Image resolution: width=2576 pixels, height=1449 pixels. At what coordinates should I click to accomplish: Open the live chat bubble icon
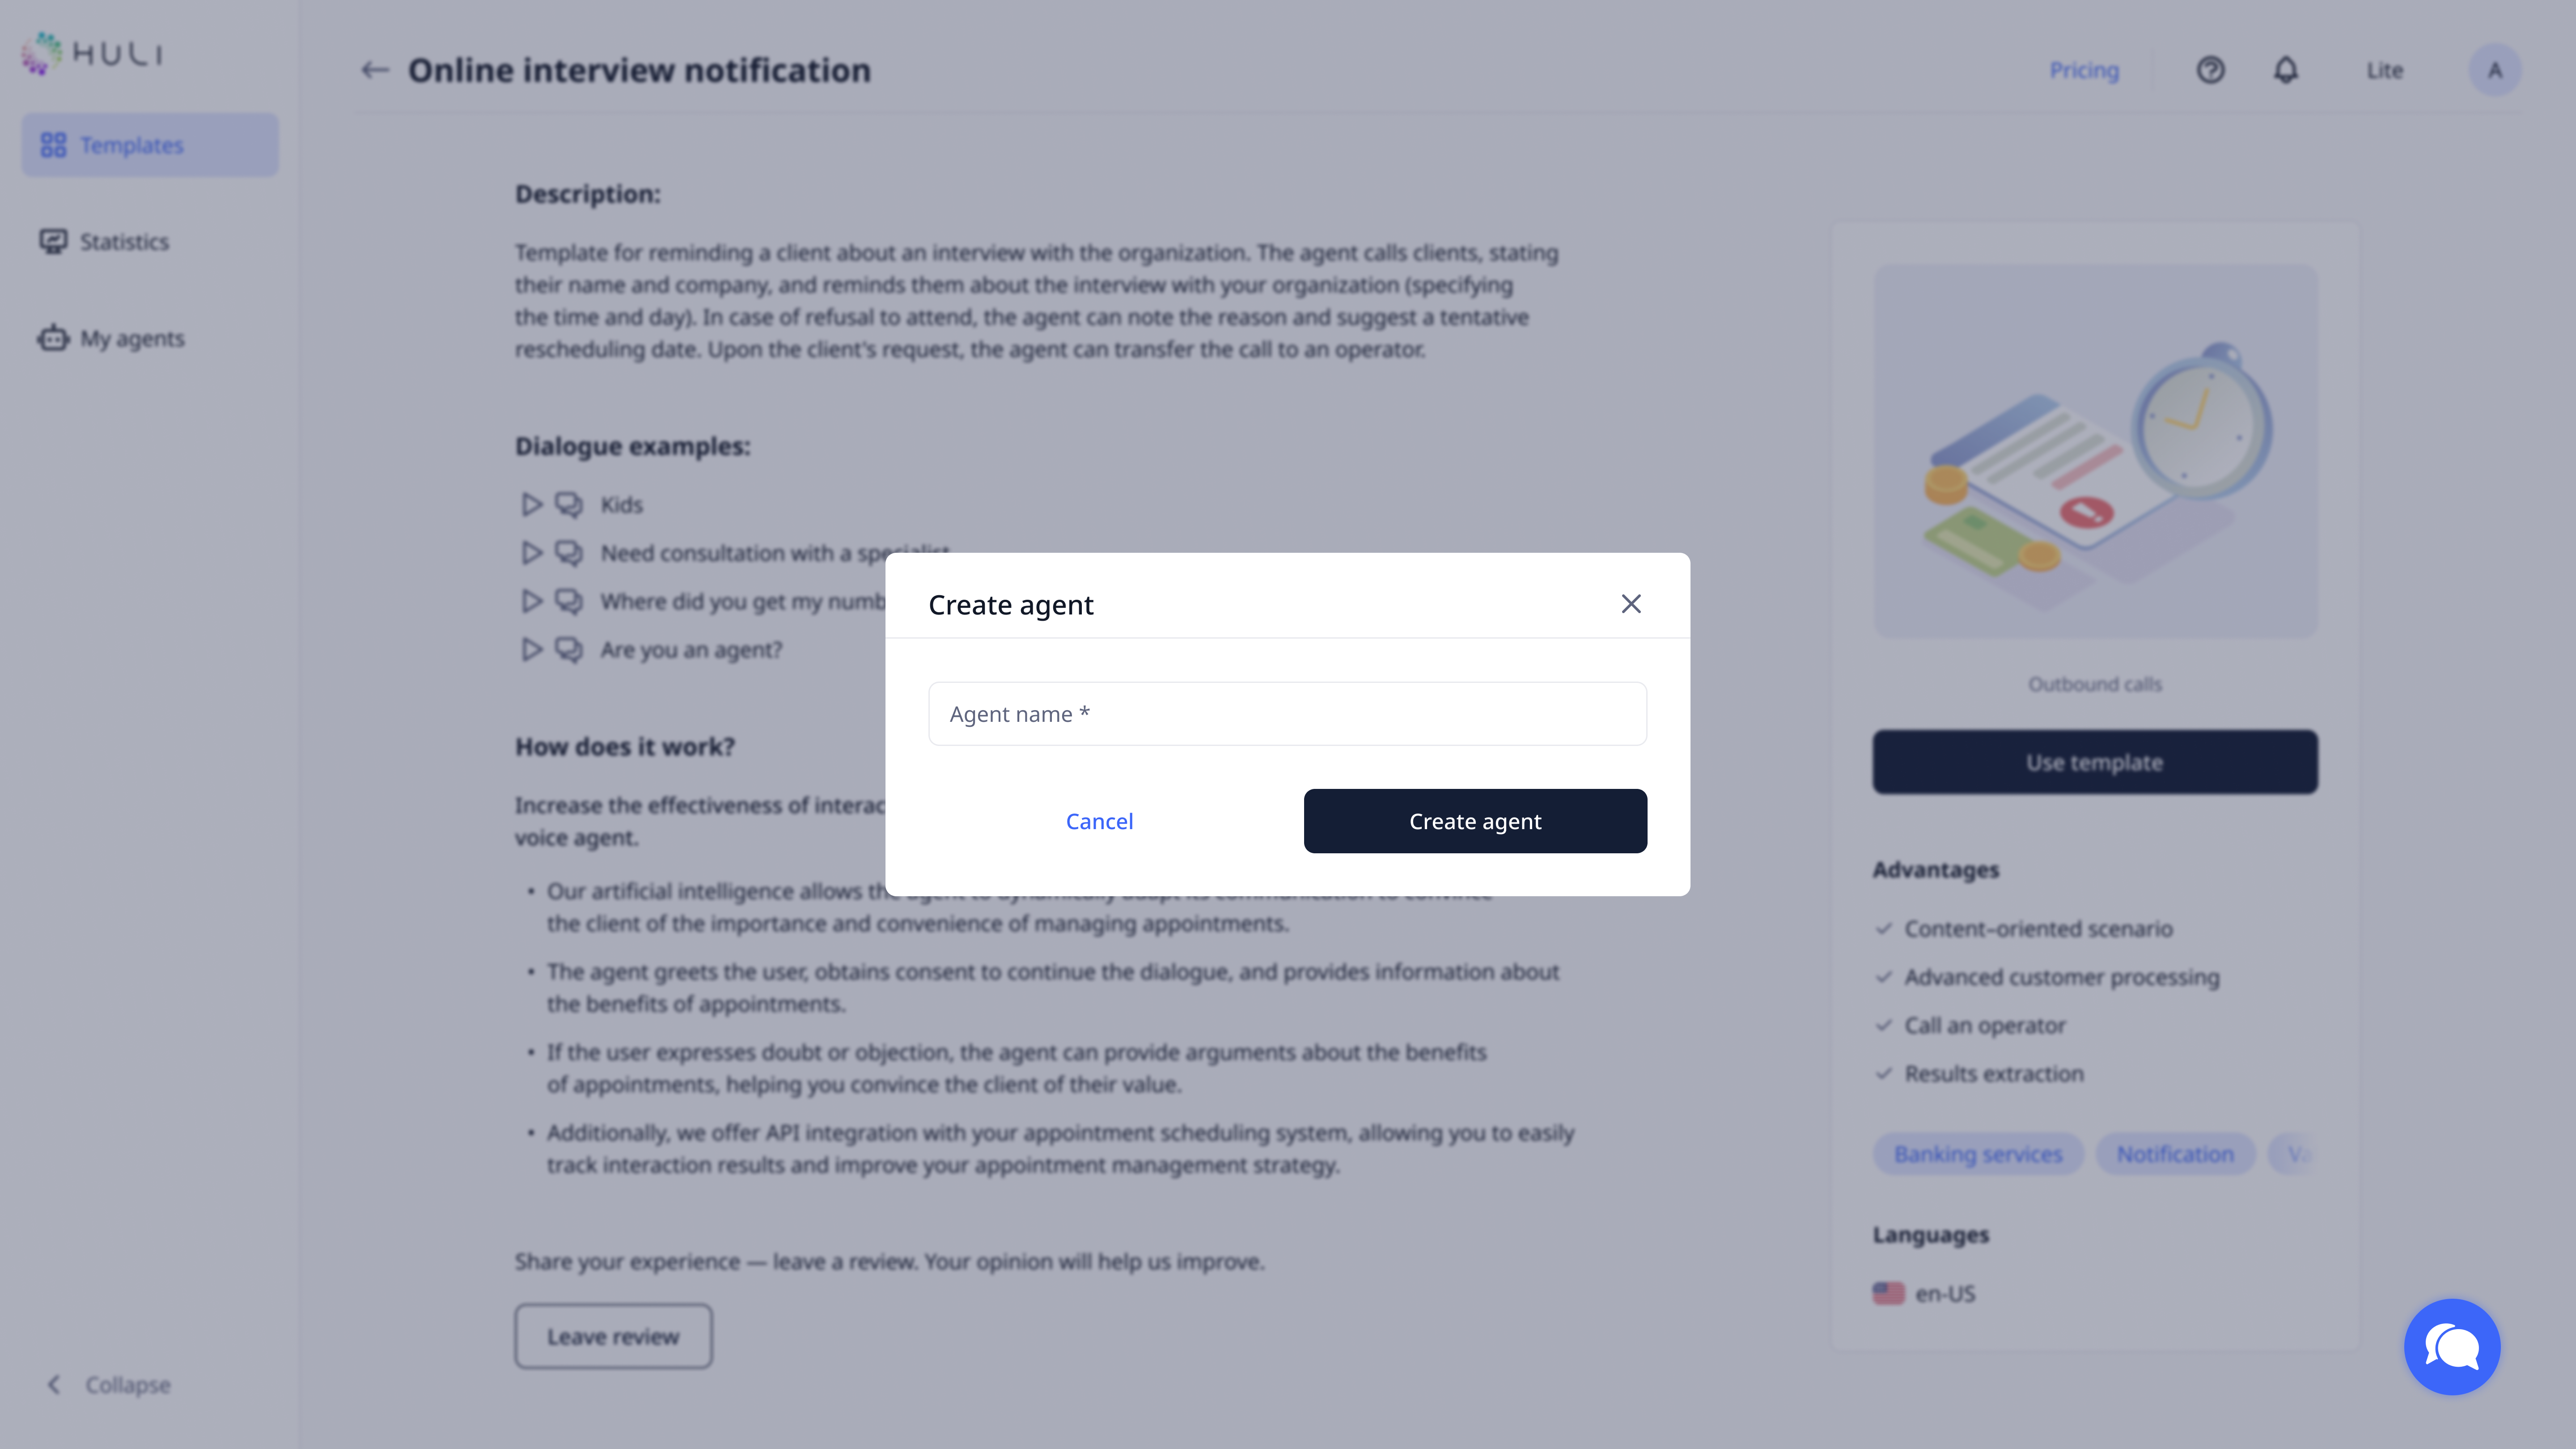coord(2452,1346)
